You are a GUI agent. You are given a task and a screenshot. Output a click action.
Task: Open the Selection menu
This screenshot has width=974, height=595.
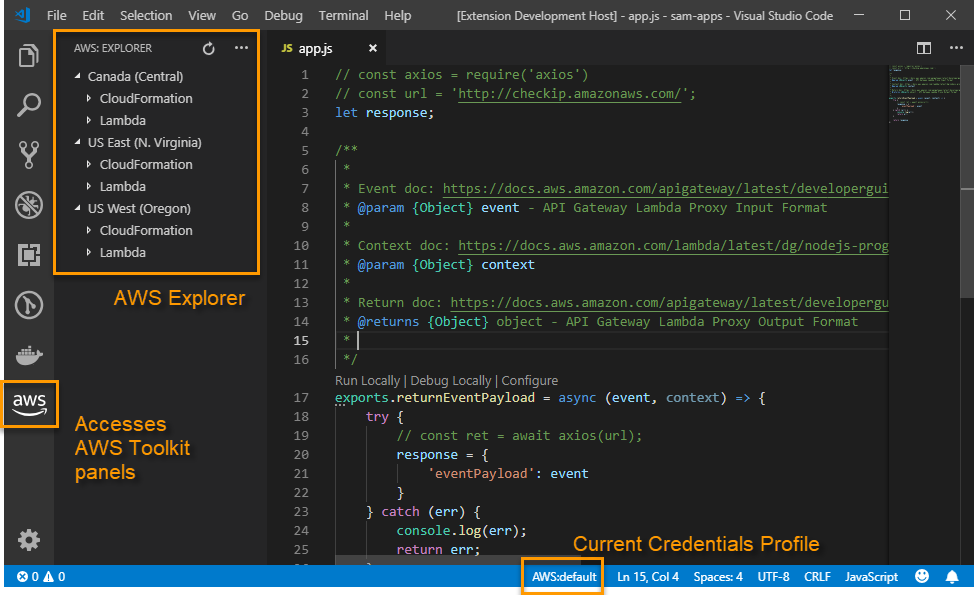click(x=145, y=16)
